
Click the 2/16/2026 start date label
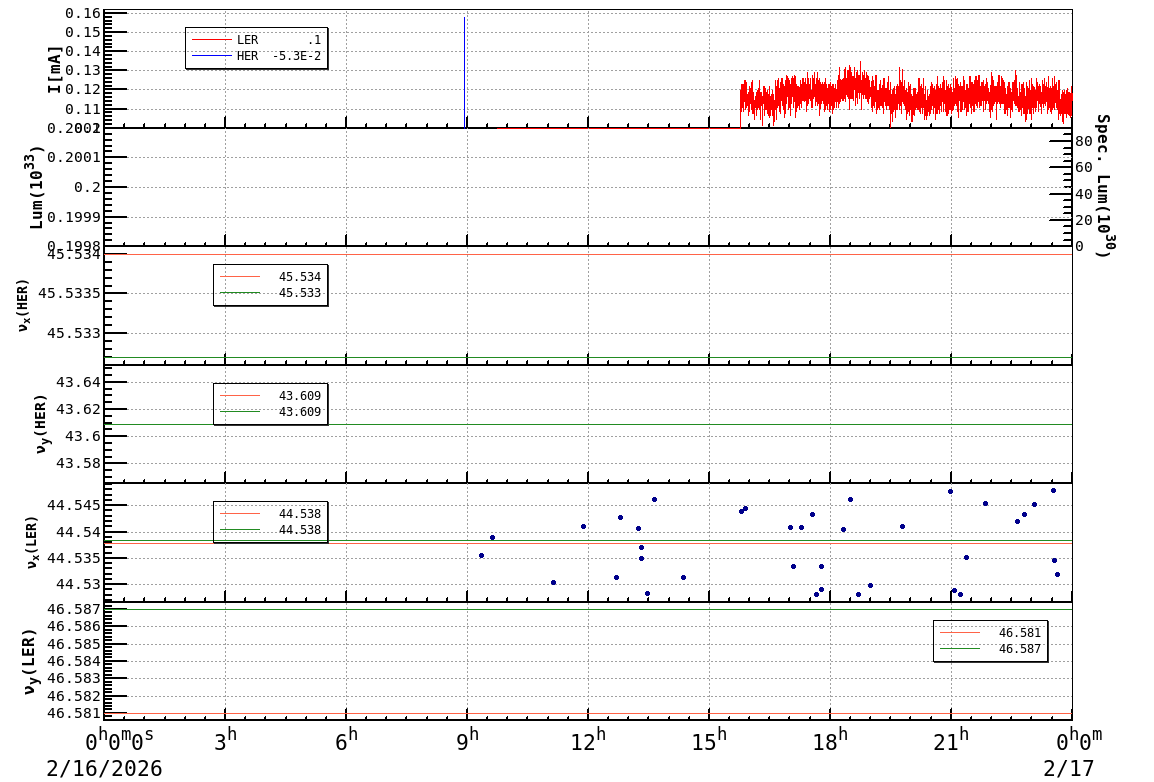(104, 768)
